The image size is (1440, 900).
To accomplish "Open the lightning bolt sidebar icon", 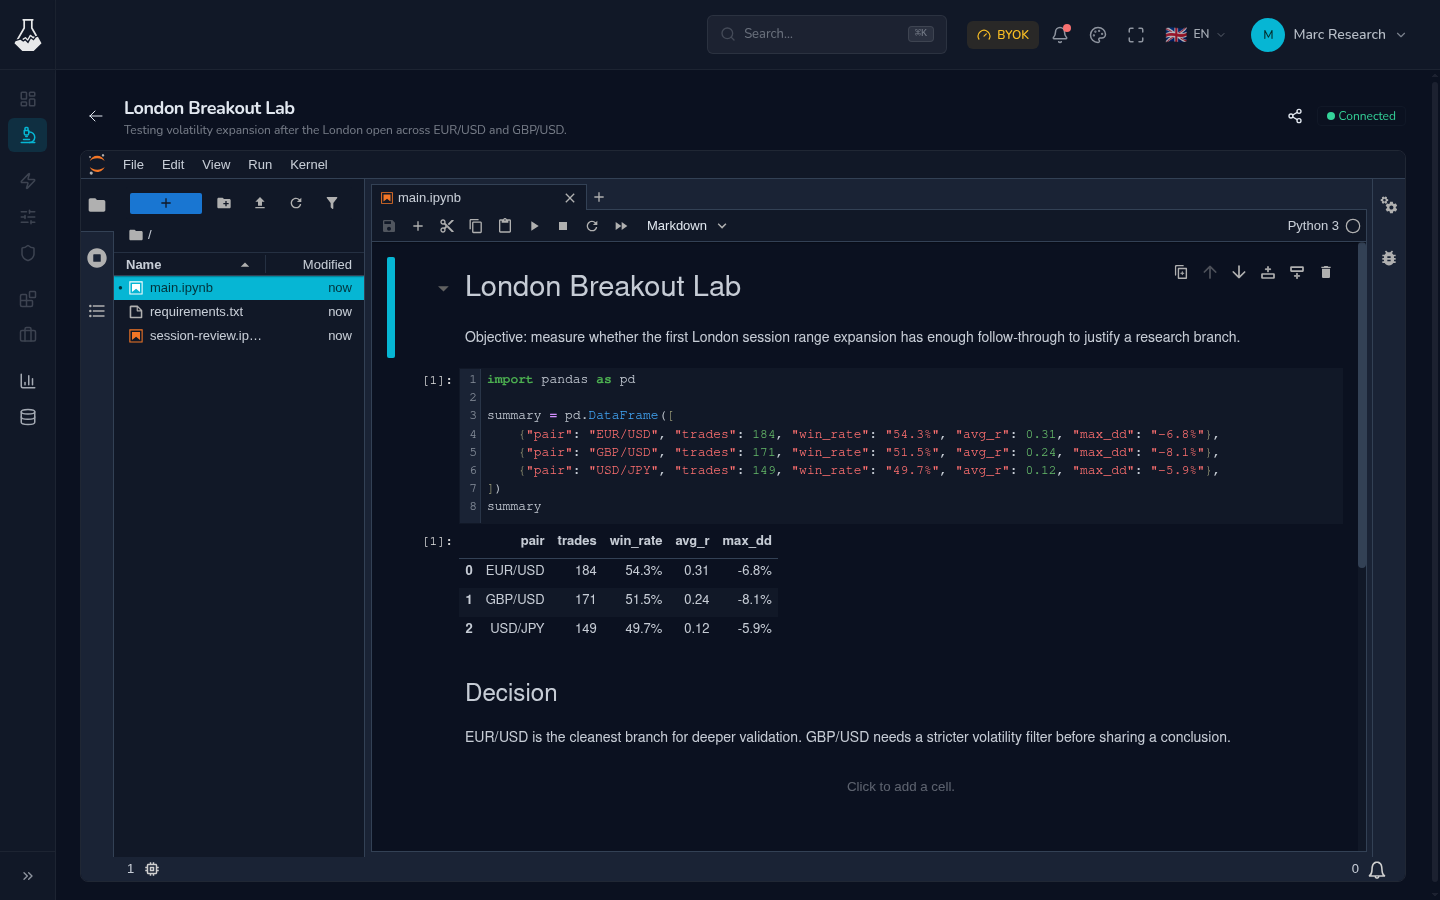I will coord(28,181).
